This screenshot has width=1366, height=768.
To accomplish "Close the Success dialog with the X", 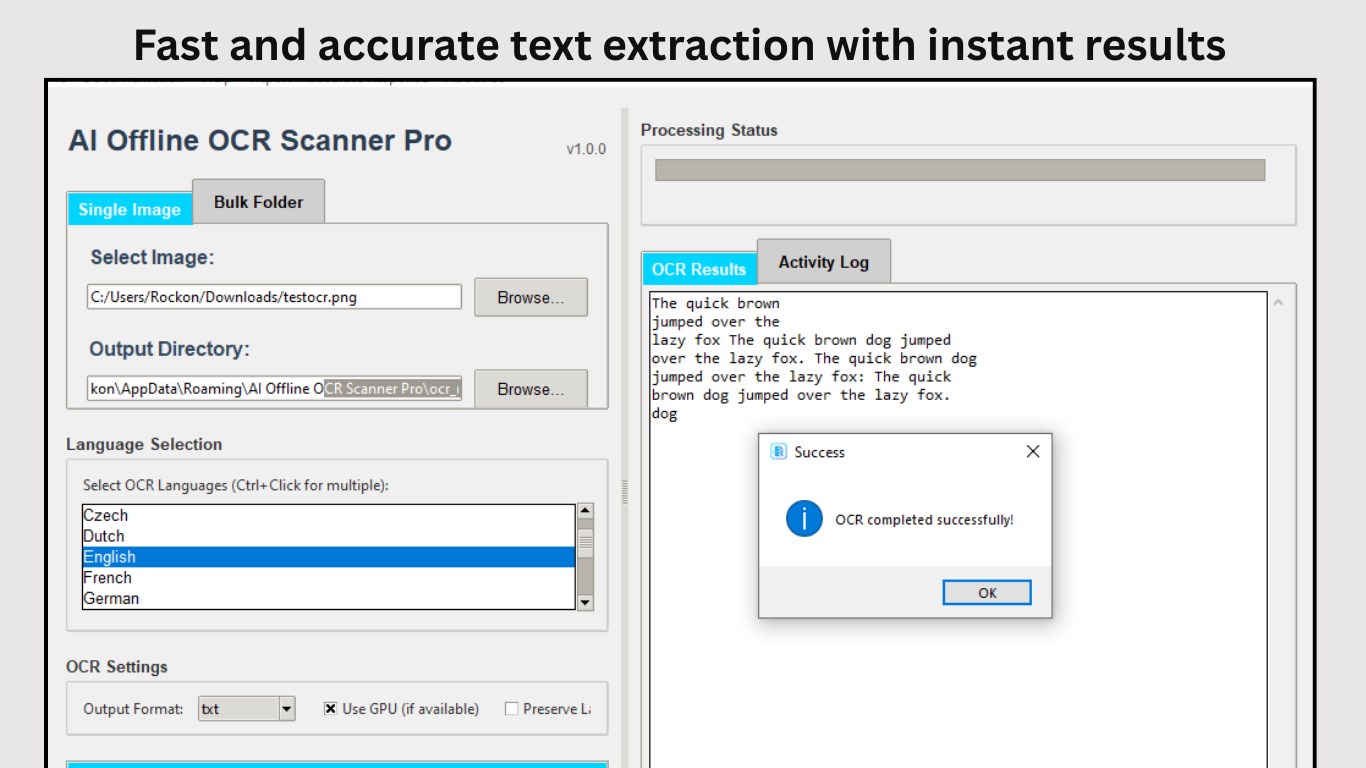I will tap(1033, 452).
